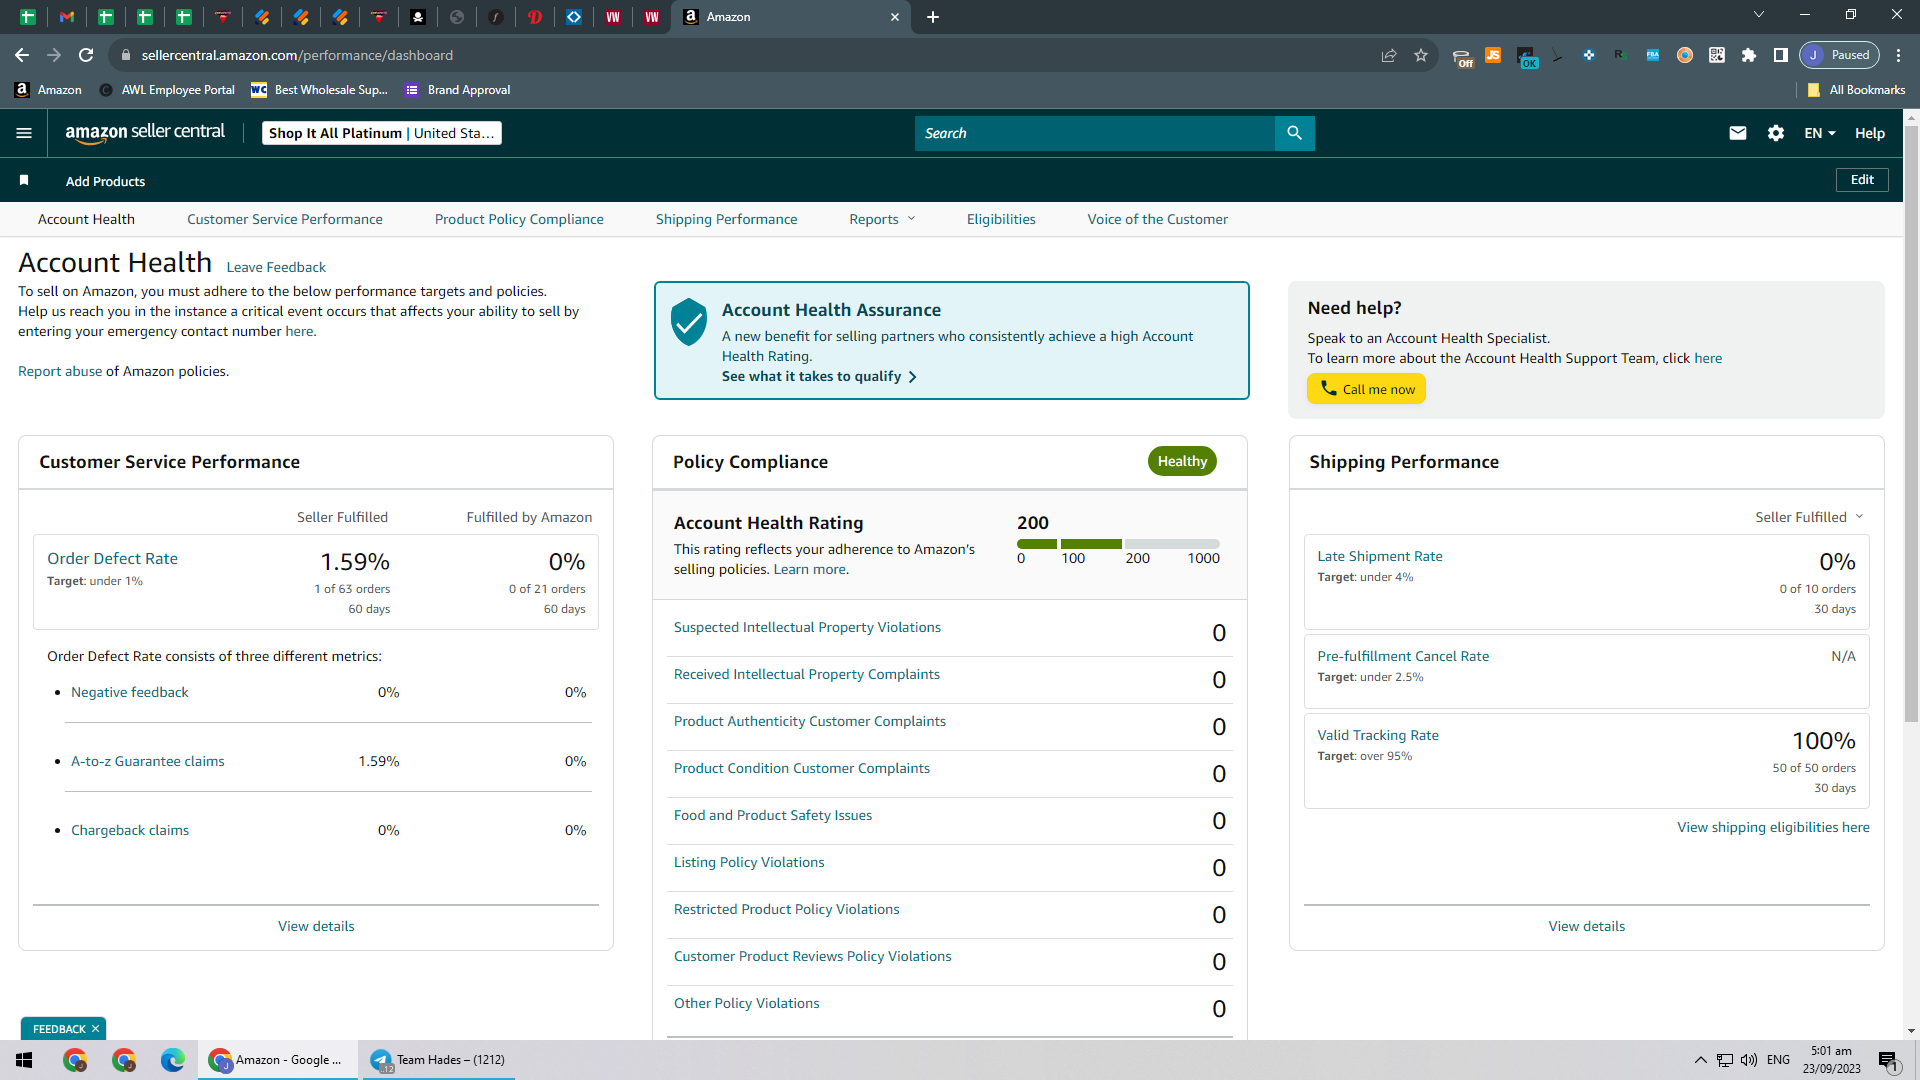Screen dimensions: 1920x1080
Task: Open the EN language dropdown
Action: [x=1820, y=133]
